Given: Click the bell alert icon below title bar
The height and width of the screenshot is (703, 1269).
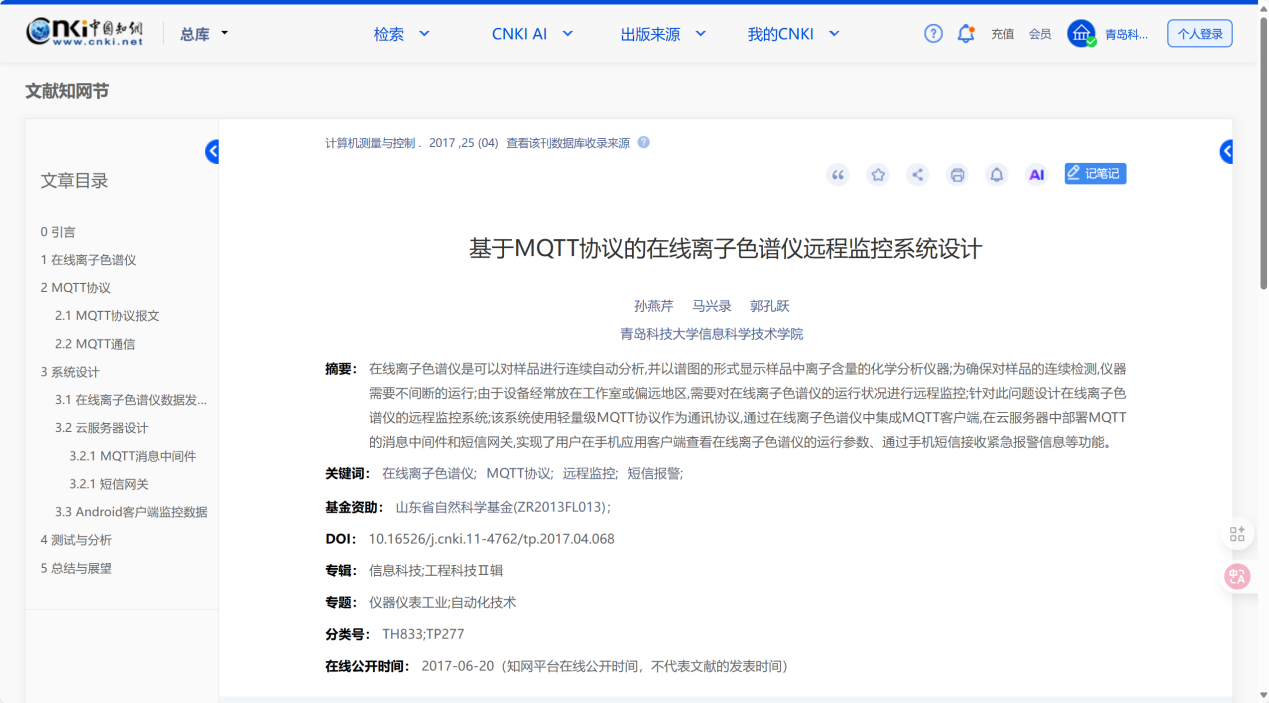Looking at the screenshot, I should [997, 175].
